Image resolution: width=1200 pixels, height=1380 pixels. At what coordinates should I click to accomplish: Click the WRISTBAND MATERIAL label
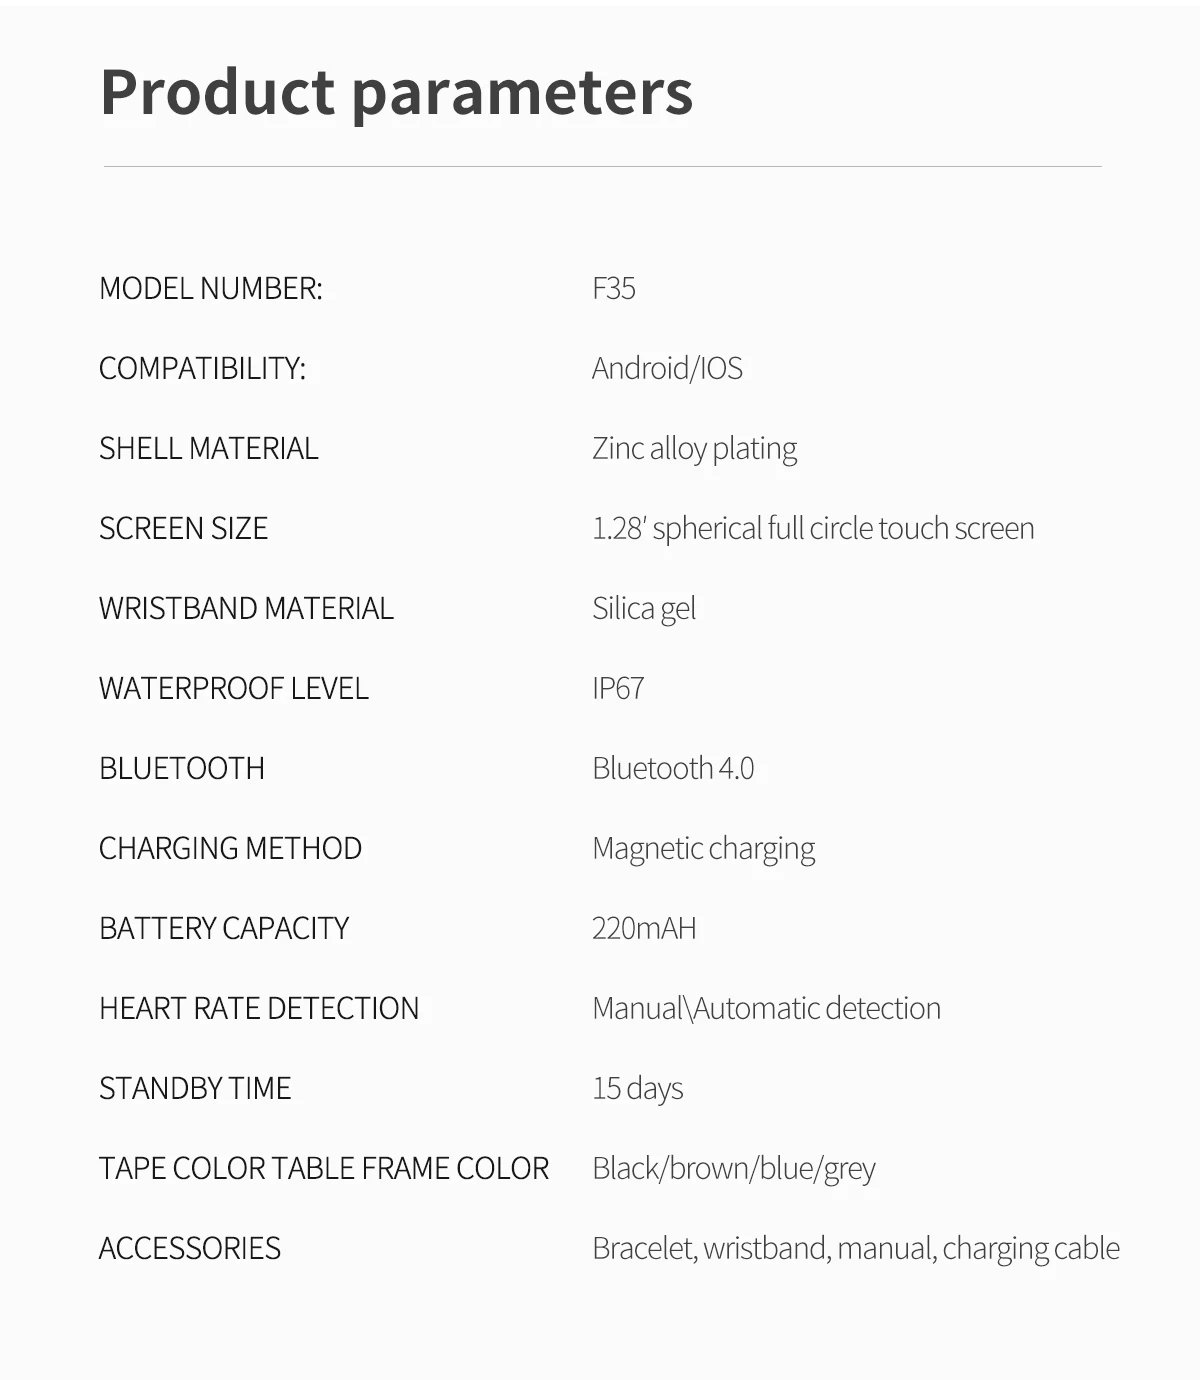pos(246,609)
